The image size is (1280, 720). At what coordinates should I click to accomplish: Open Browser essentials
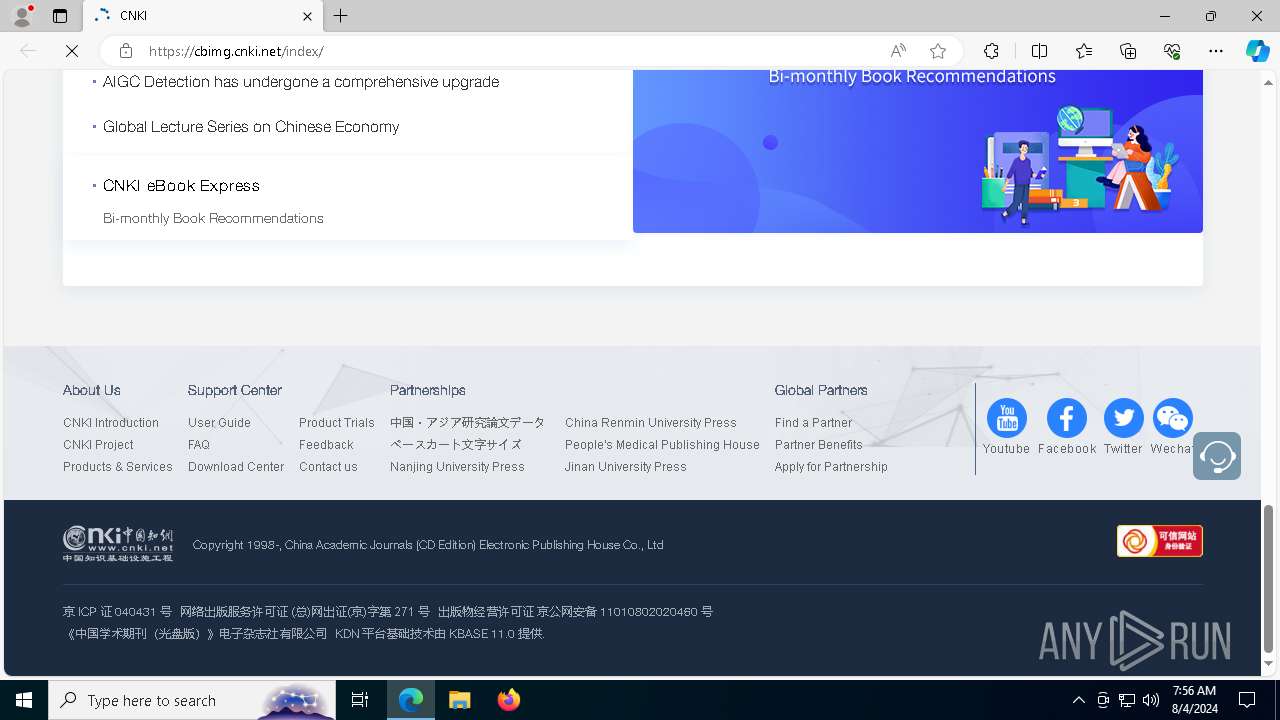pyautogui.click(x=1172, y=51)
